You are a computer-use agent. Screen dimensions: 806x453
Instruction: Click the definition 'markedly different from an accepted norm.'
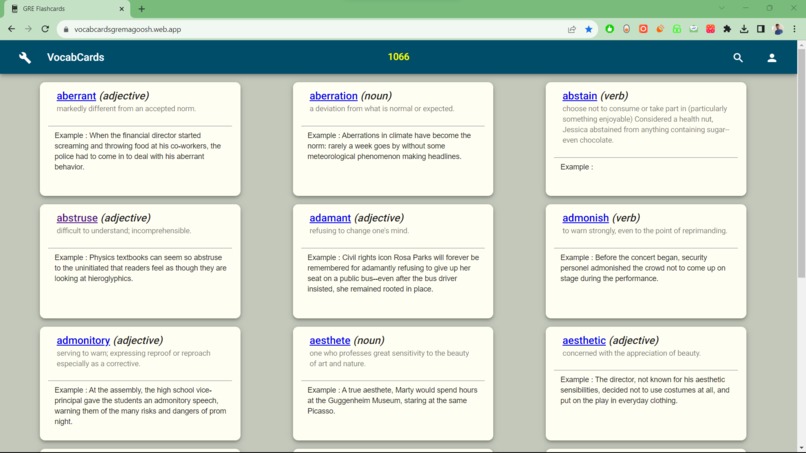126,108
